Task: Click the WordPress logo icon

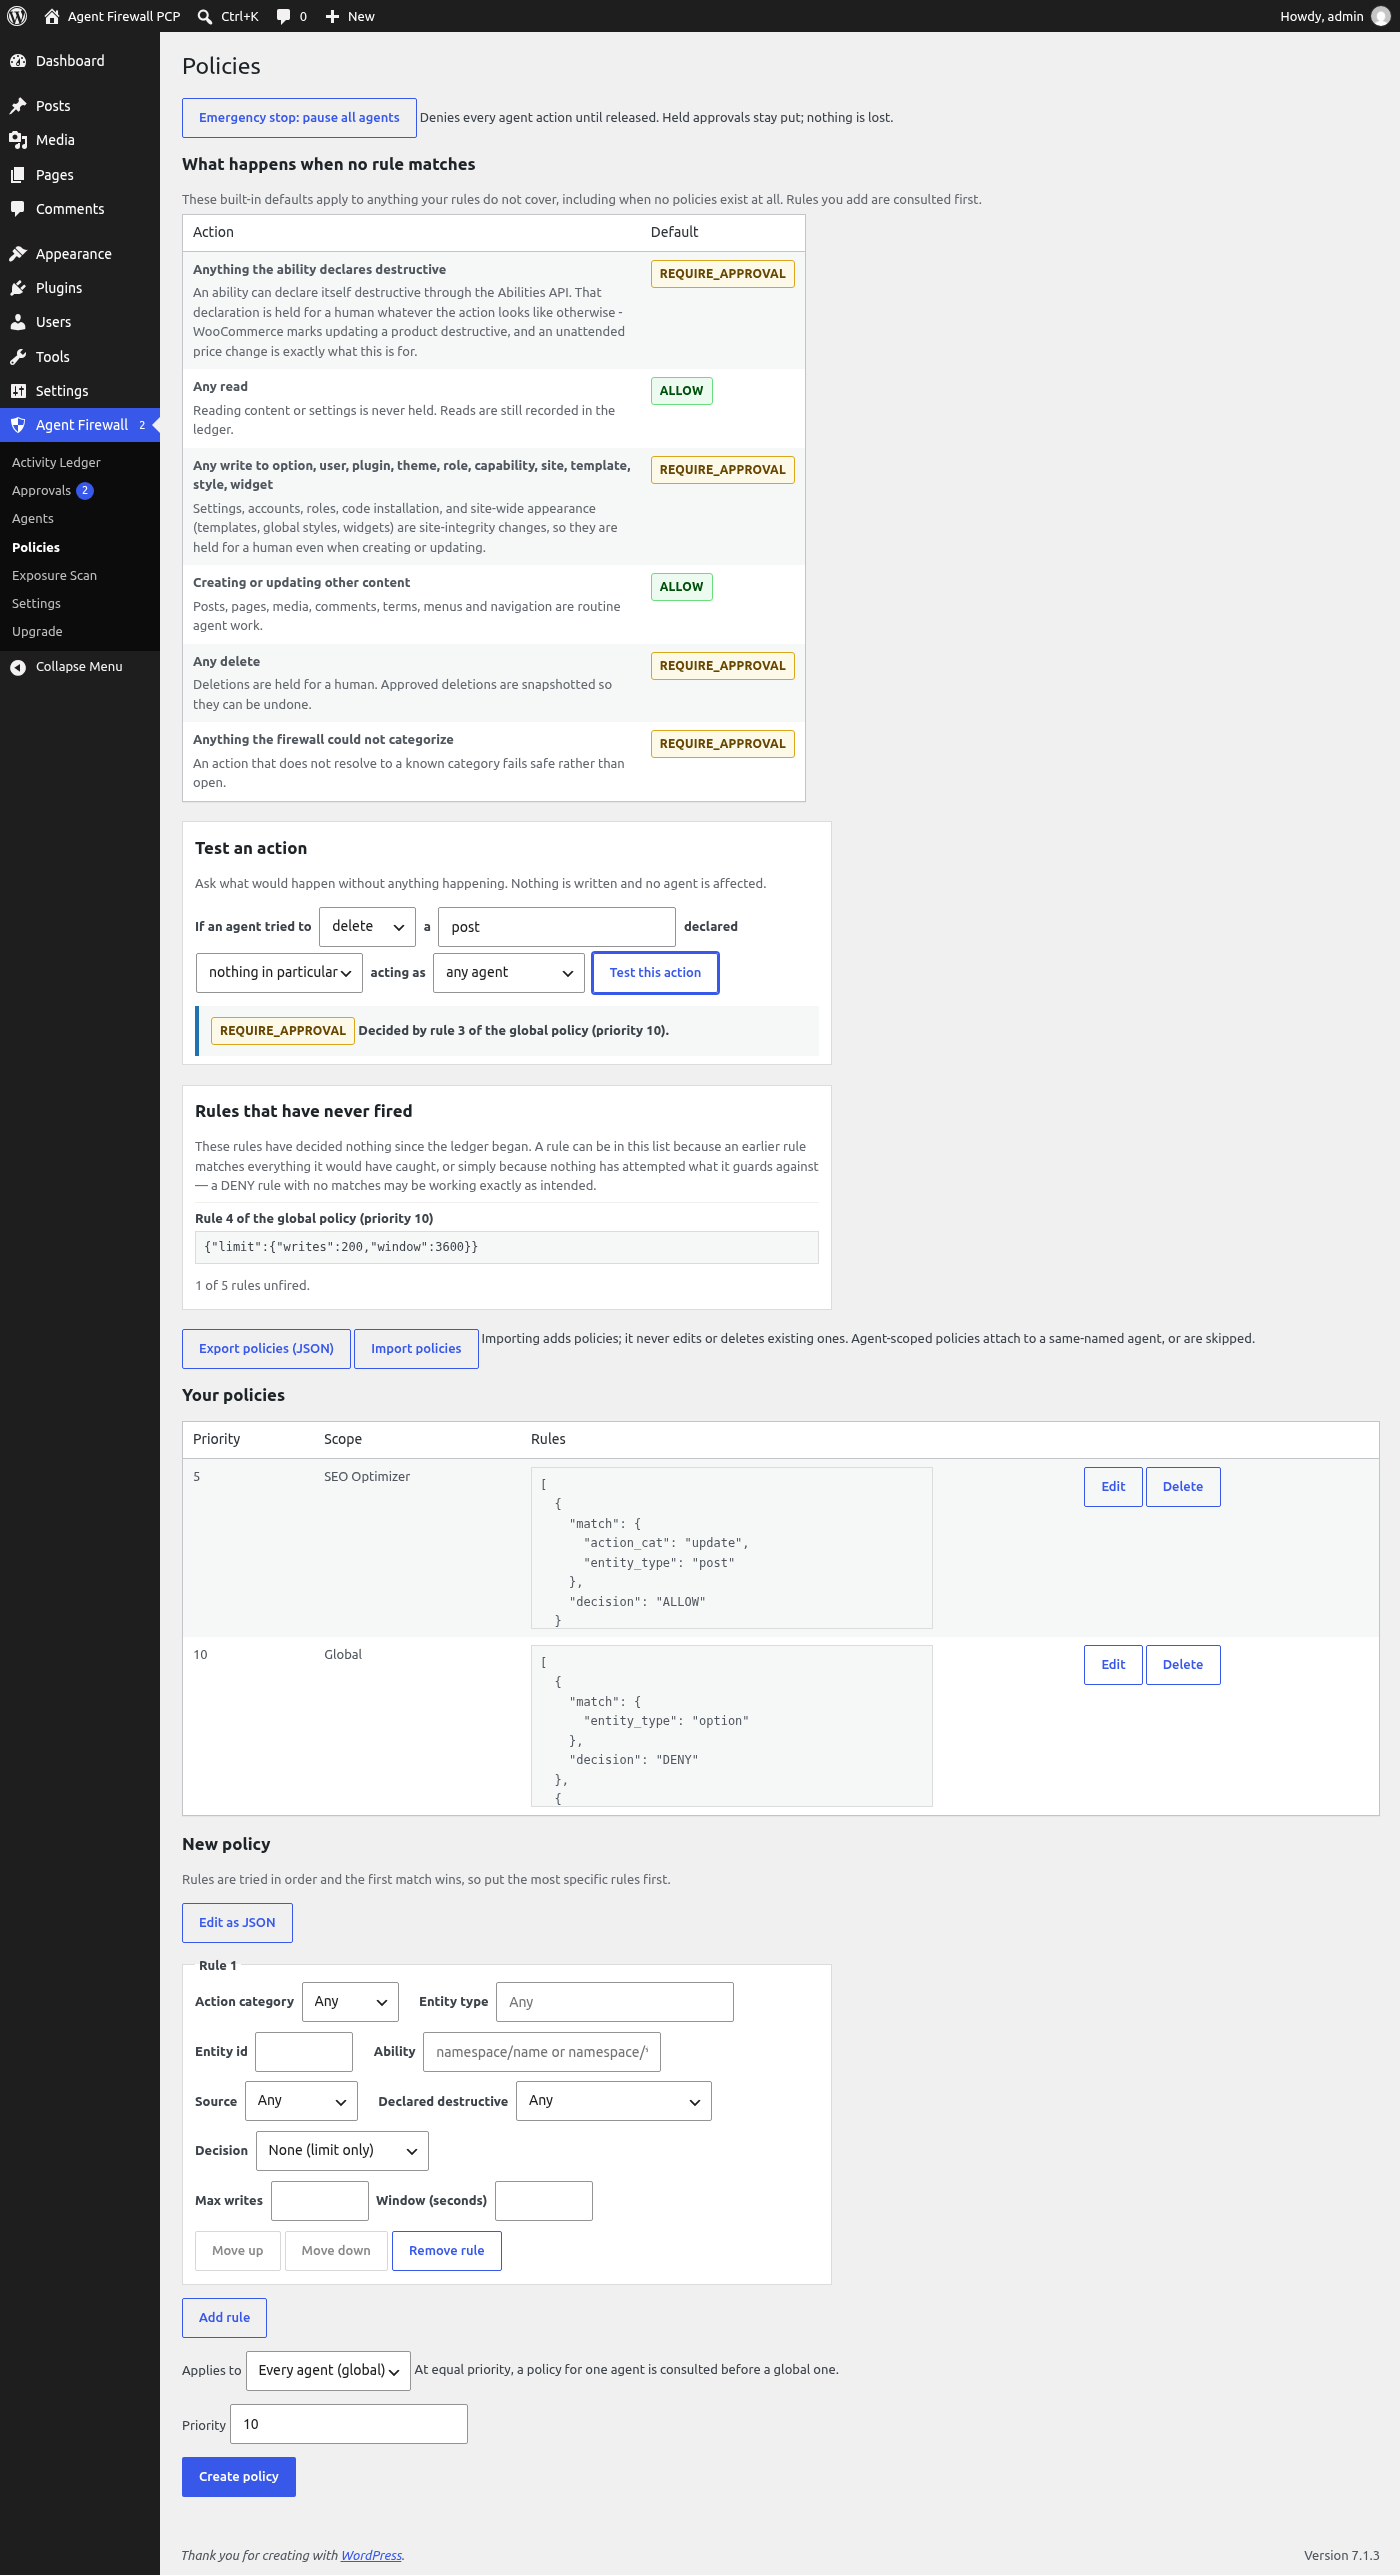Action: coord(17,16)
